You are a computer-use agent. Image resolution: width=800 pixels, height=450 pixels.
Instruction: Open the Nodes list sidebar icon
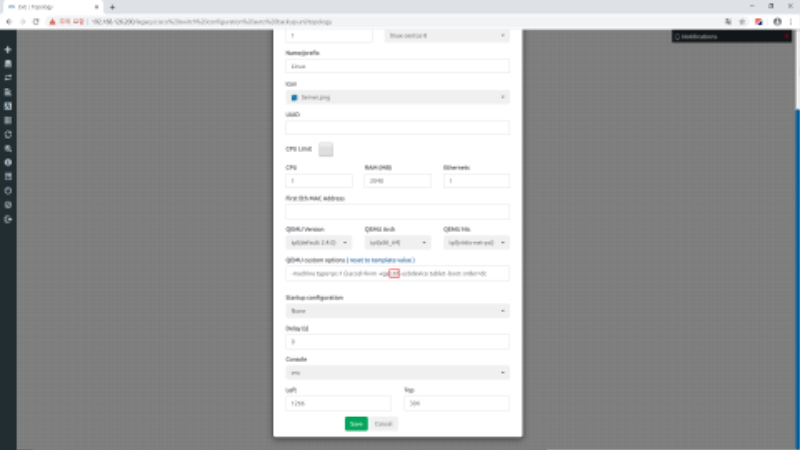coord(8,64)
